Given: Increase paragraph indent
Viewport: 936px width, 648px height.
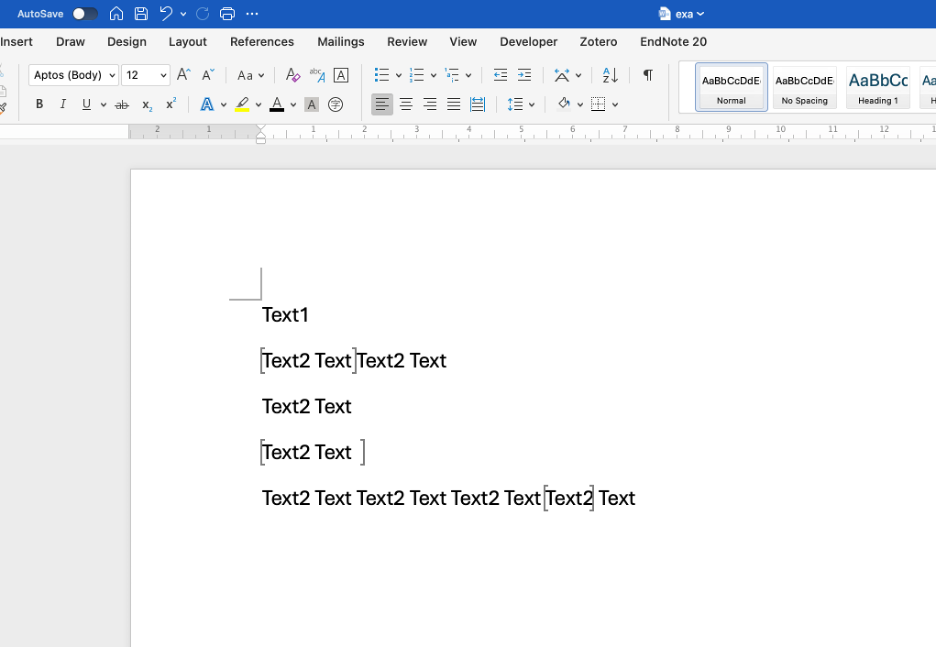Looking at the screenshot, I should coord(524,75).
